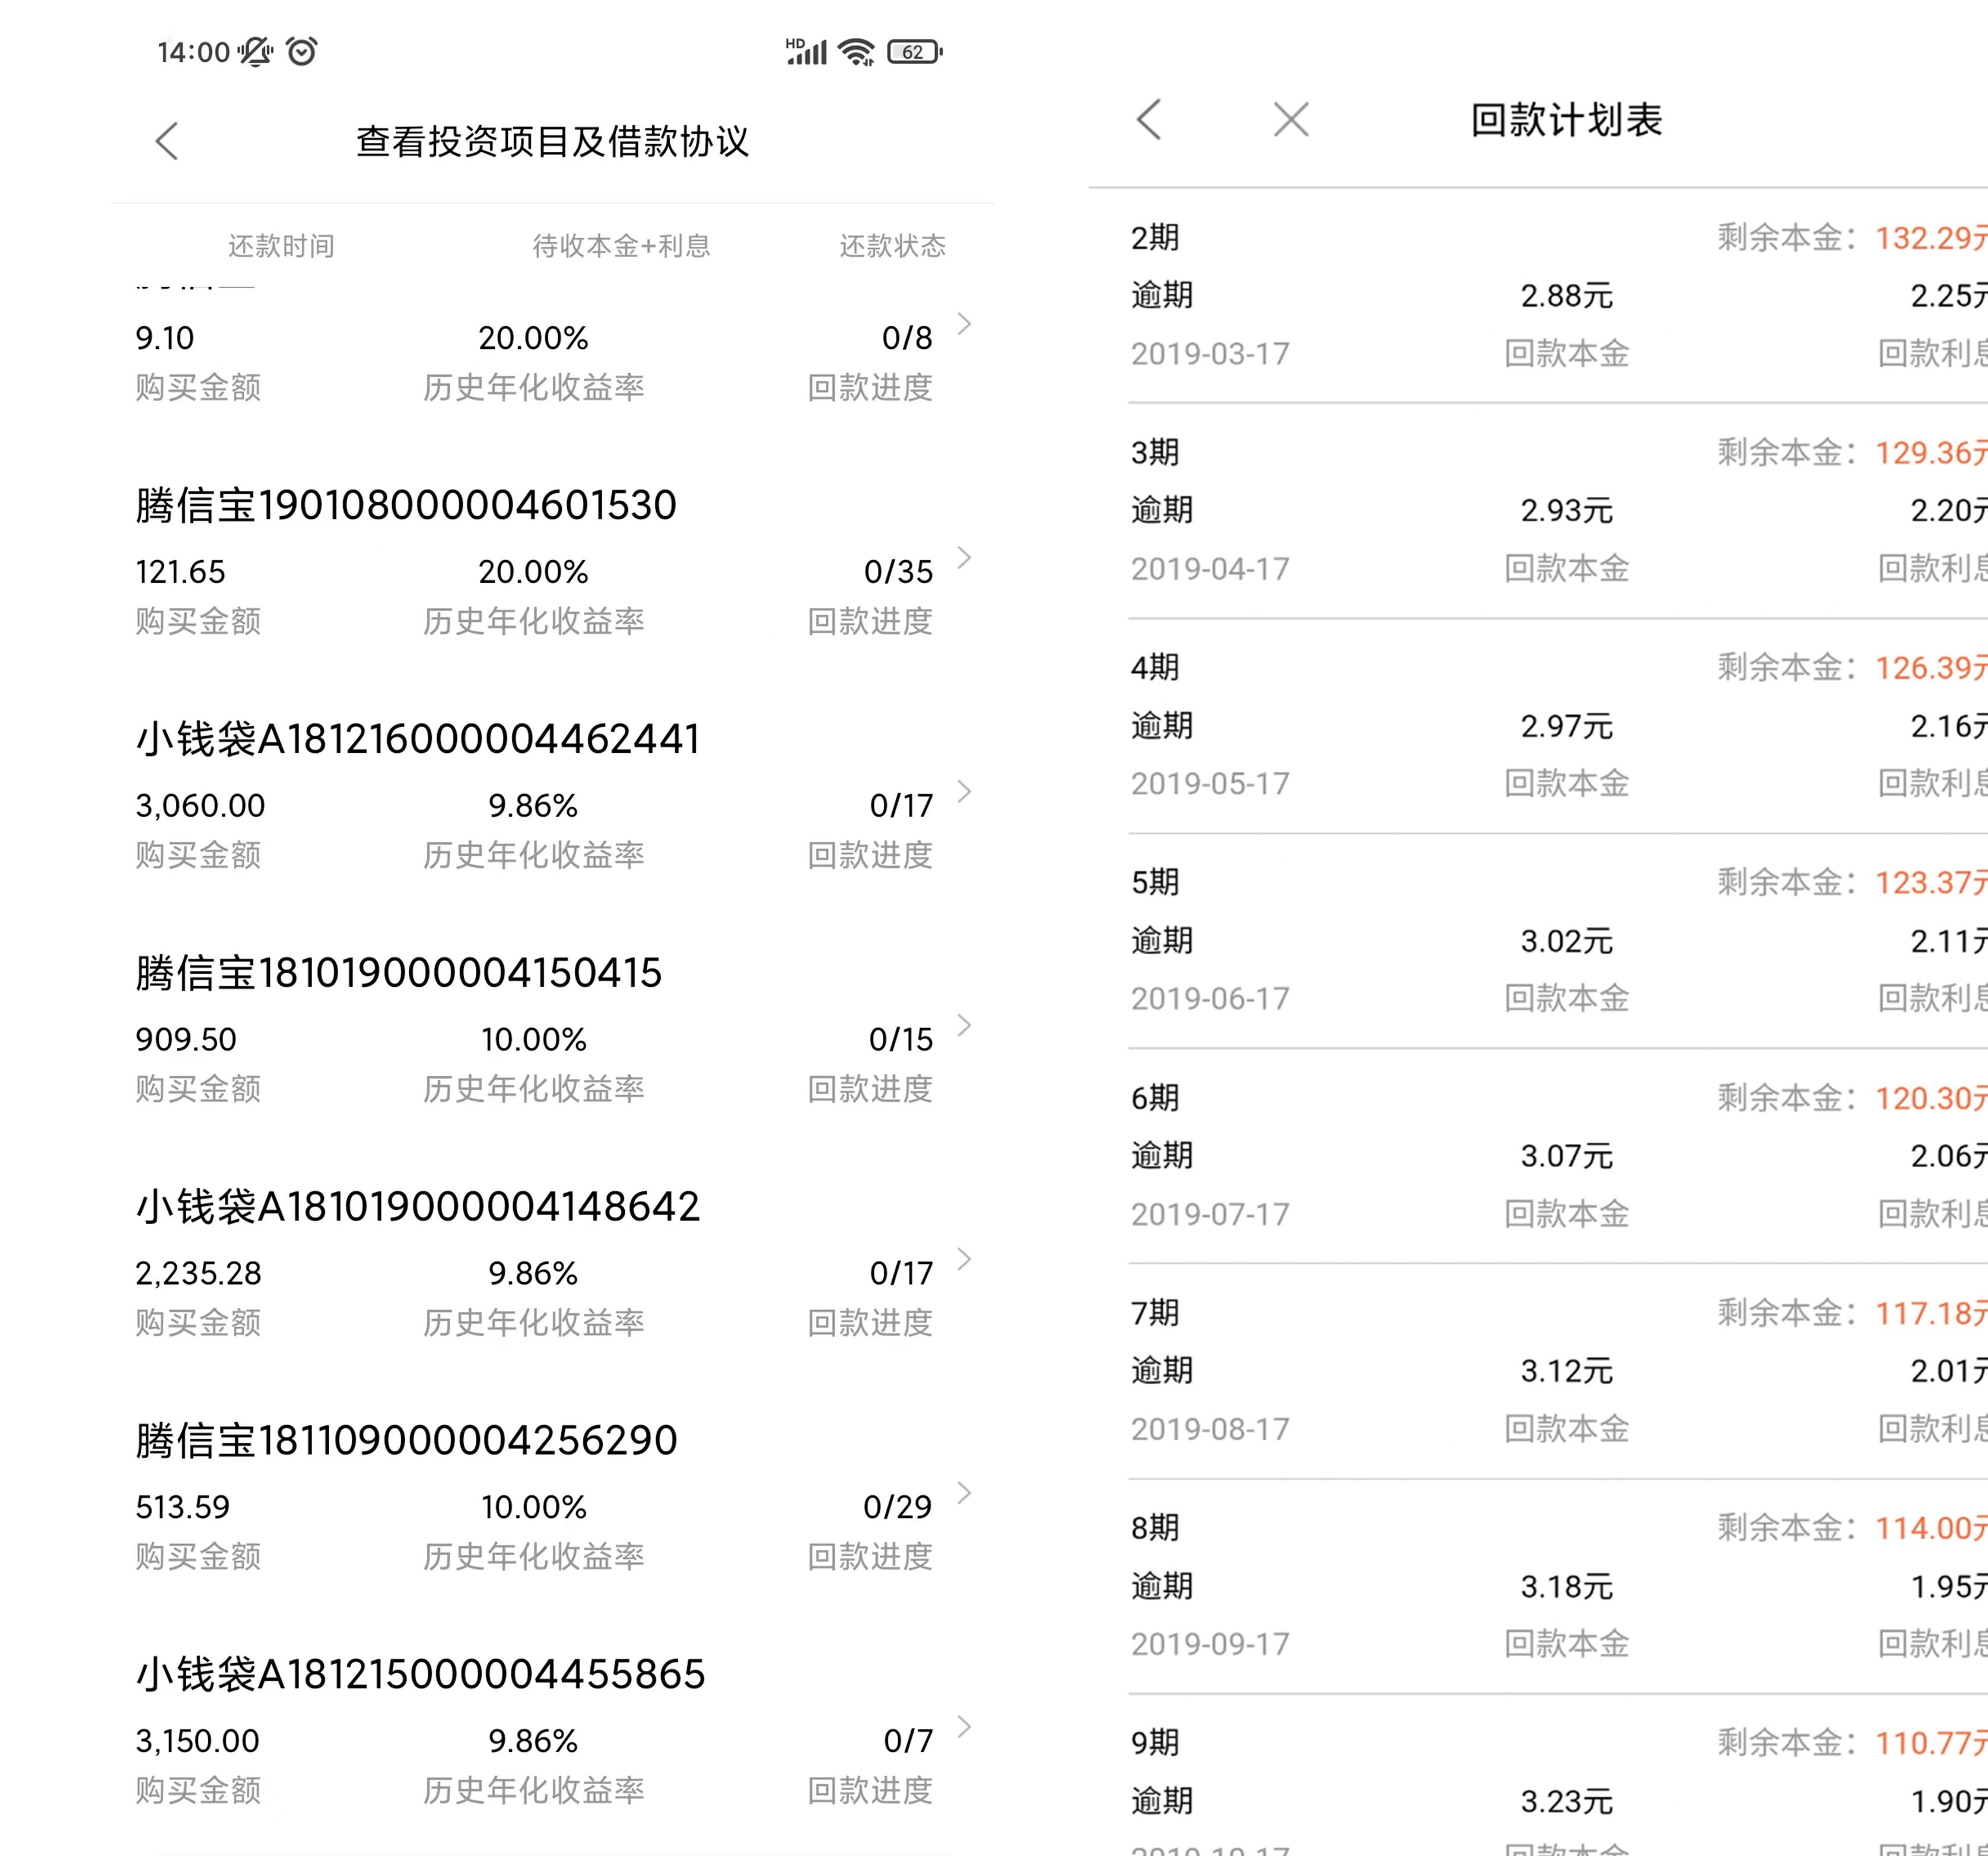The width and height of the screenshot is (1988, 1856).
Task: Tap the mute/vibrate icon in status bar
Action: click(255, 51)
